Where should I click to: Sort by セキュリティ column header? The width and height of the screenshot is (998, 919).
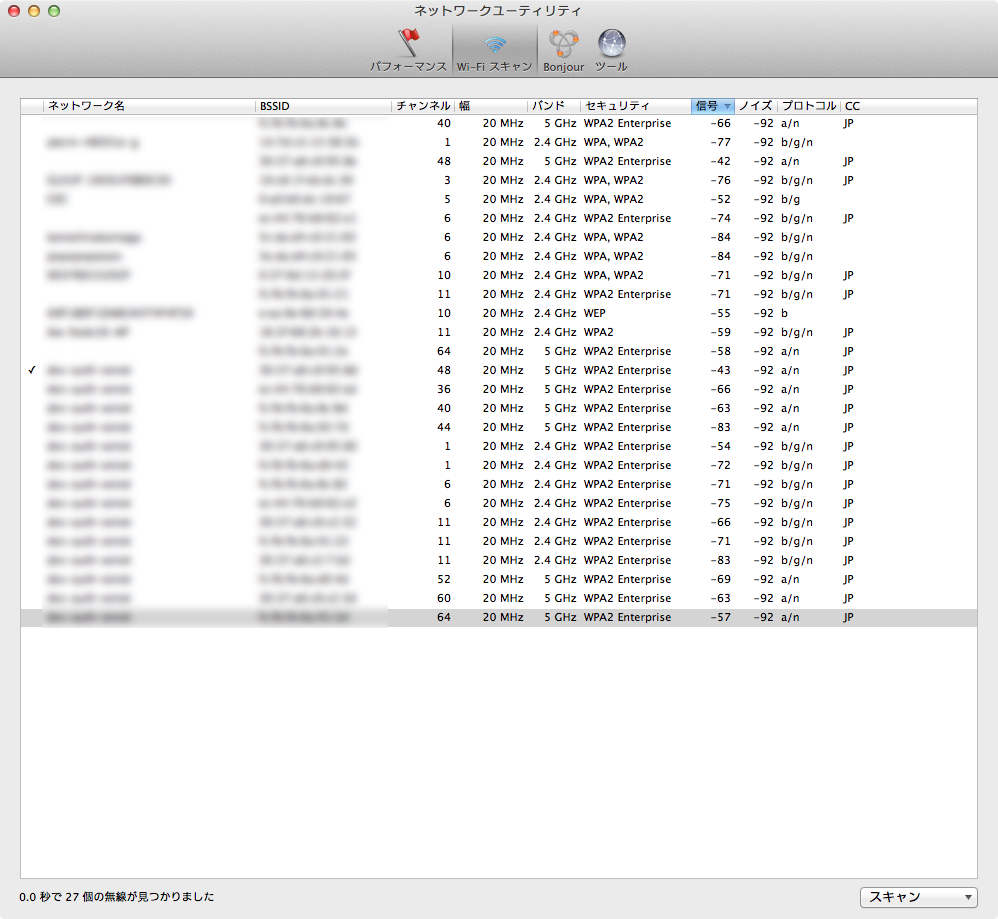[634, 106]
